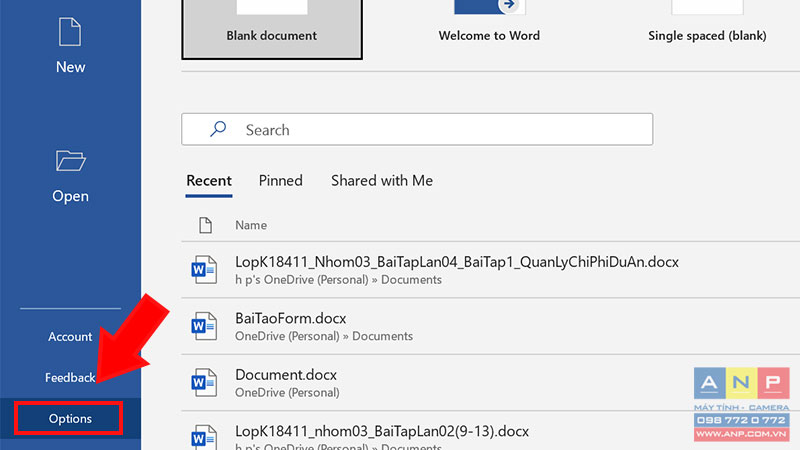This screenshot has height=450, width=800.
Task: Choose the Welcome to Word template
Action: pyautogui.click(x=489, y=35)
